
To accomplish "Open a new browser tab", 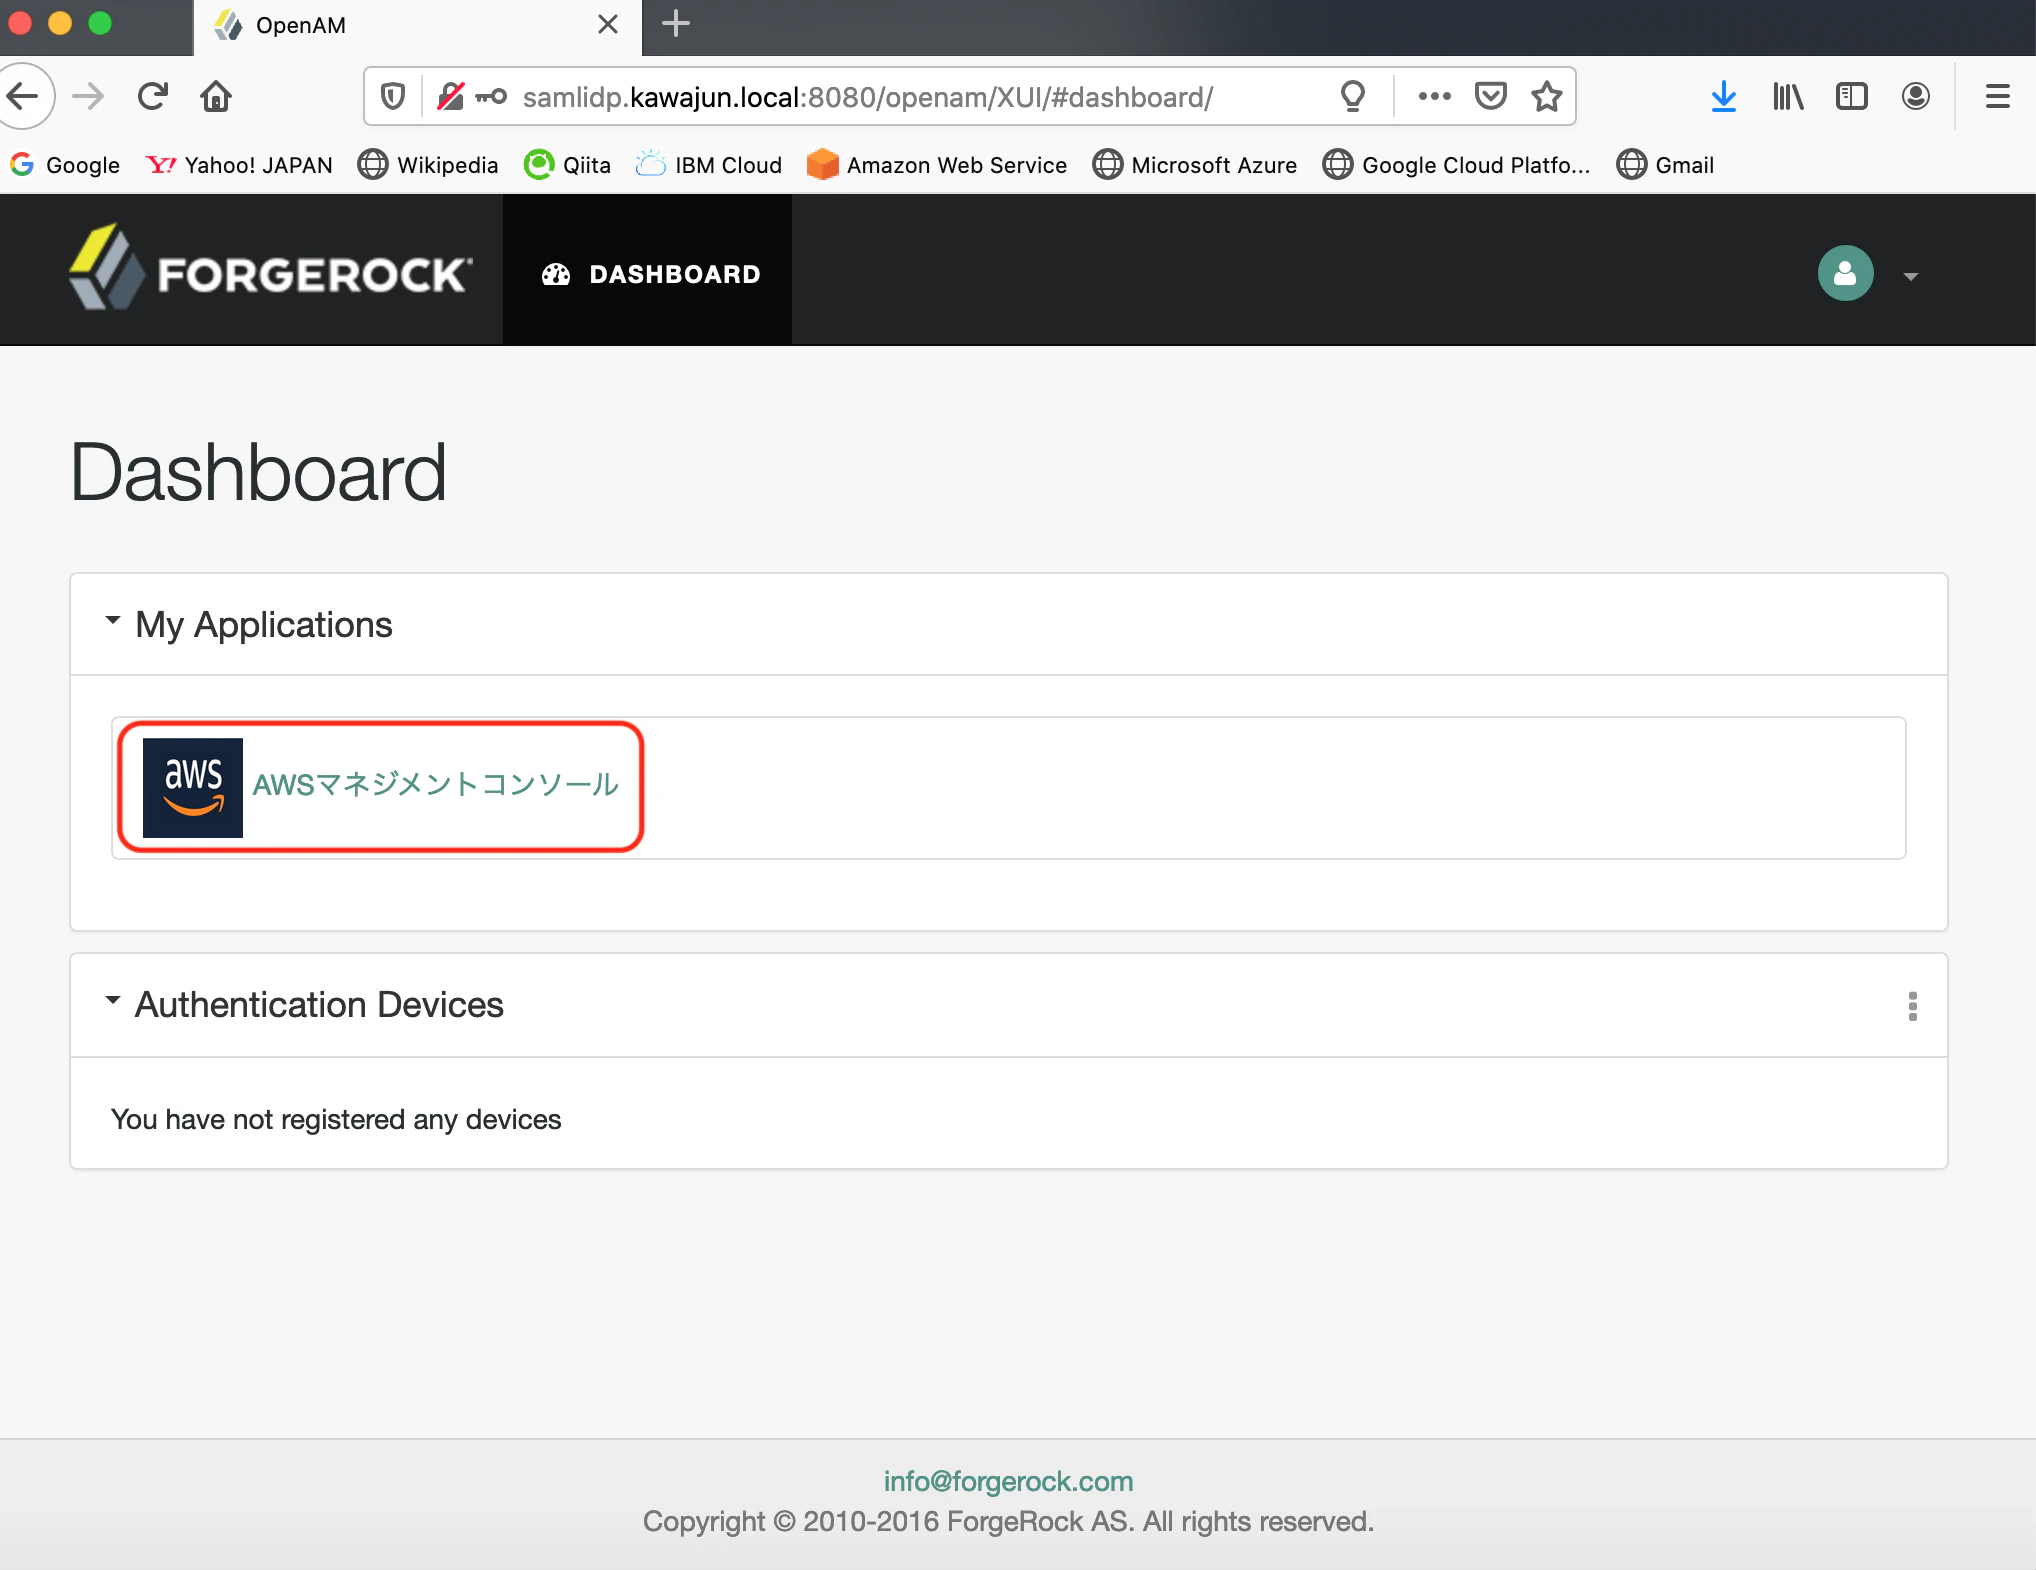I will click(x=676, y=23).
